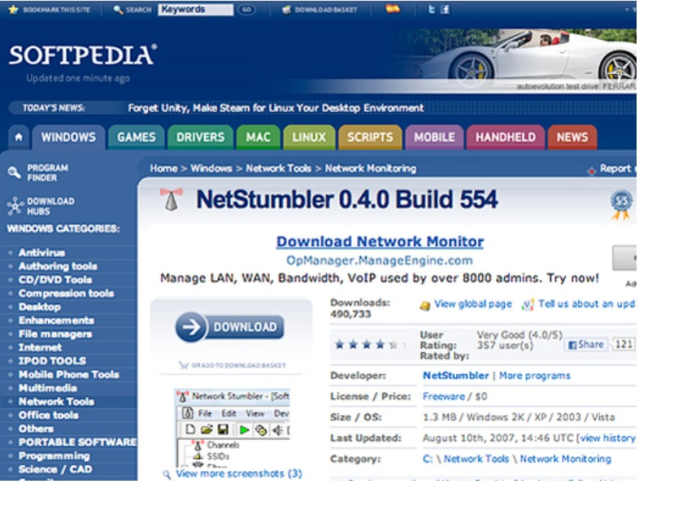This screenshot has width=700, height=523.
Task: Click the Freeware license link
Action: pyautogui.click(x=444, y=396)
